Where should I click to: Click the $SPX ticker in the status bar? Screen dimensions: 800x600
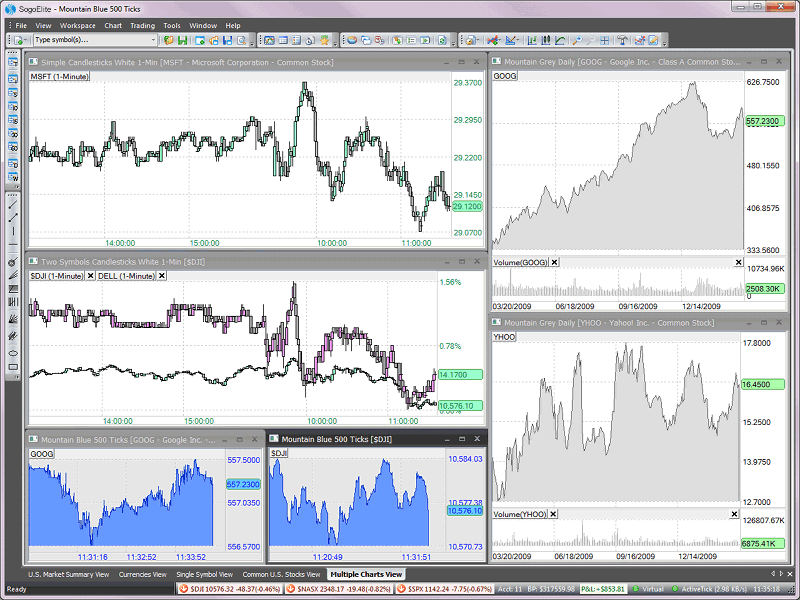point(445,589)
